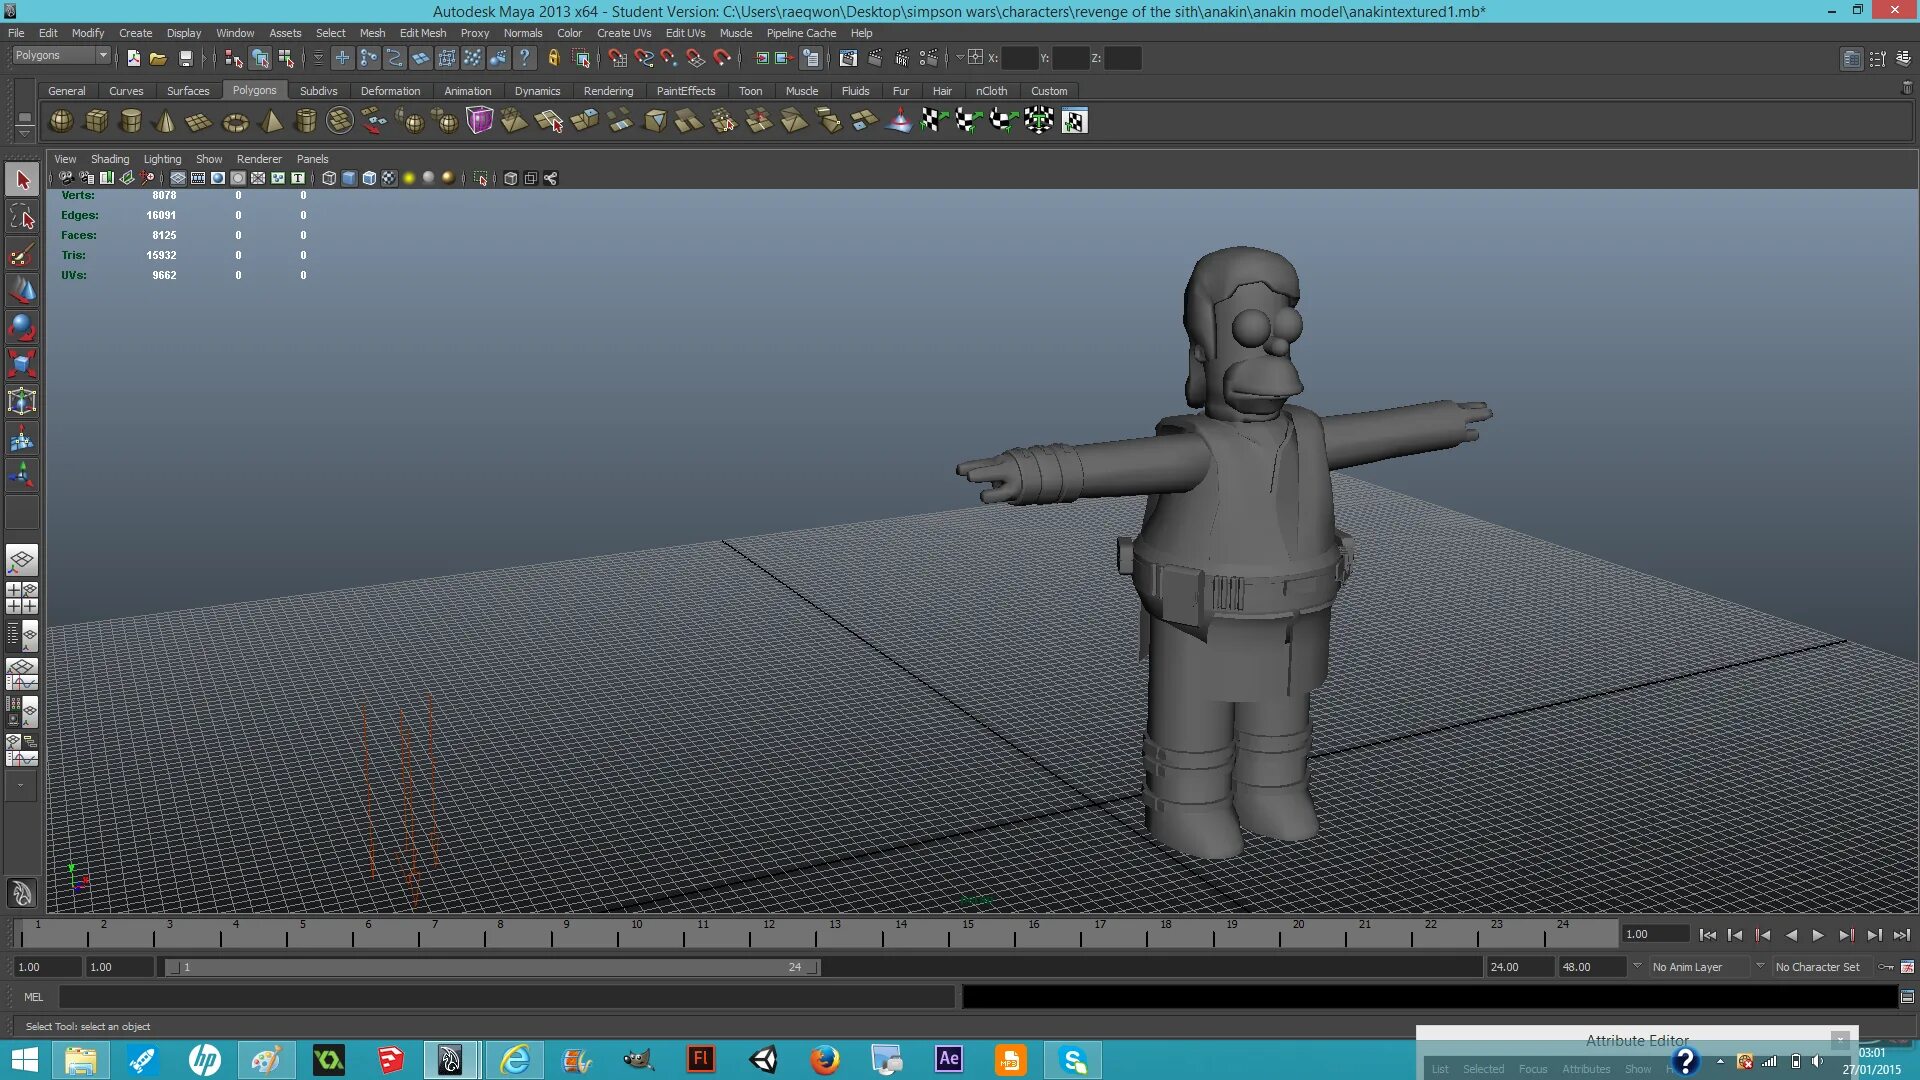Select the Lasso tool in the toolbox
The width and height of the screenshot is (1920, 1080).
point(22,217)
